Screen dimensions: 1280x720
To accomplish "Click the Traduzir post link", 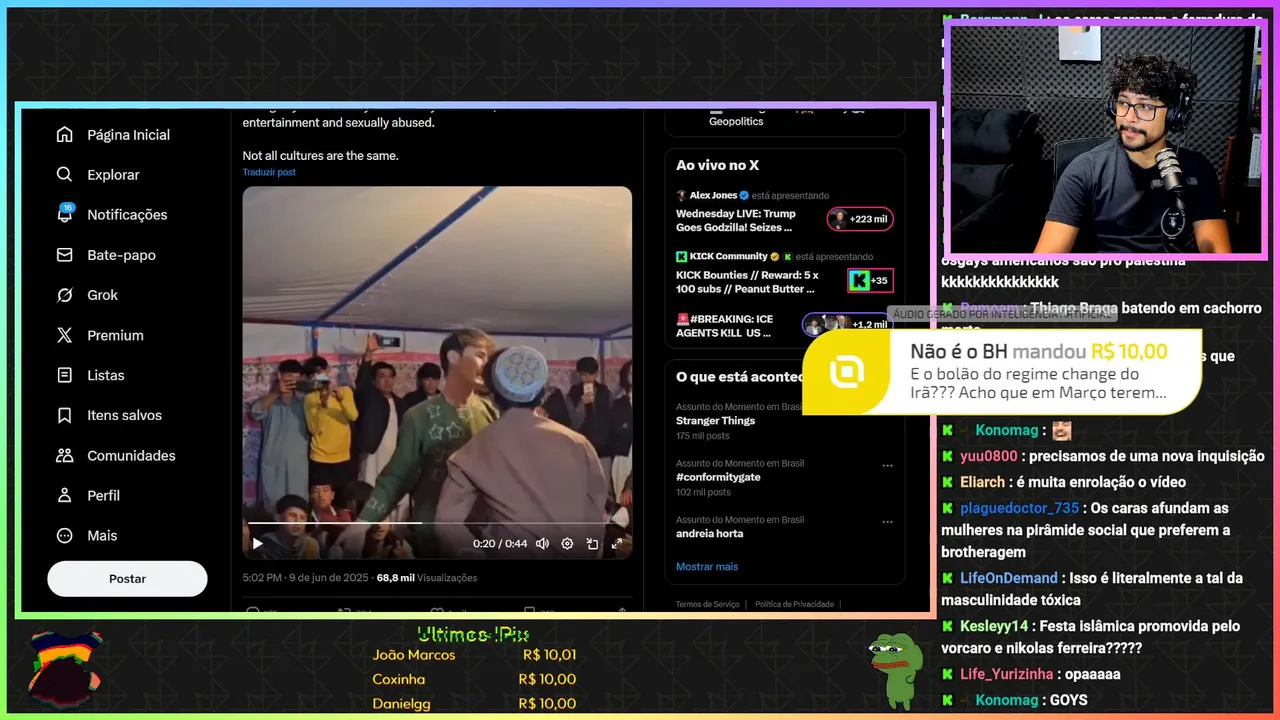I will tap(269, 172).
